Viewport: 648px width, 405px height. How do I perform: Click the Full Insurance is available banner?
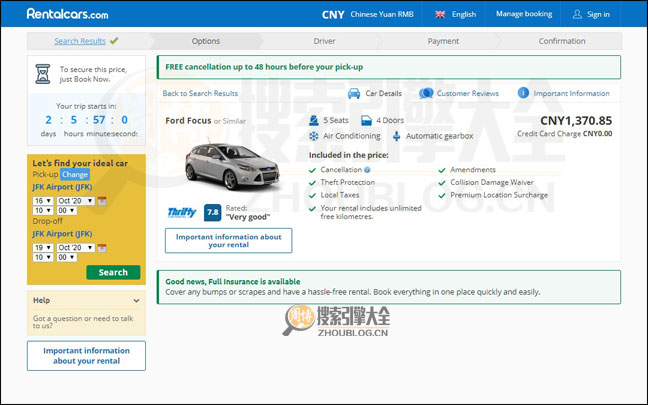(388, 287)
